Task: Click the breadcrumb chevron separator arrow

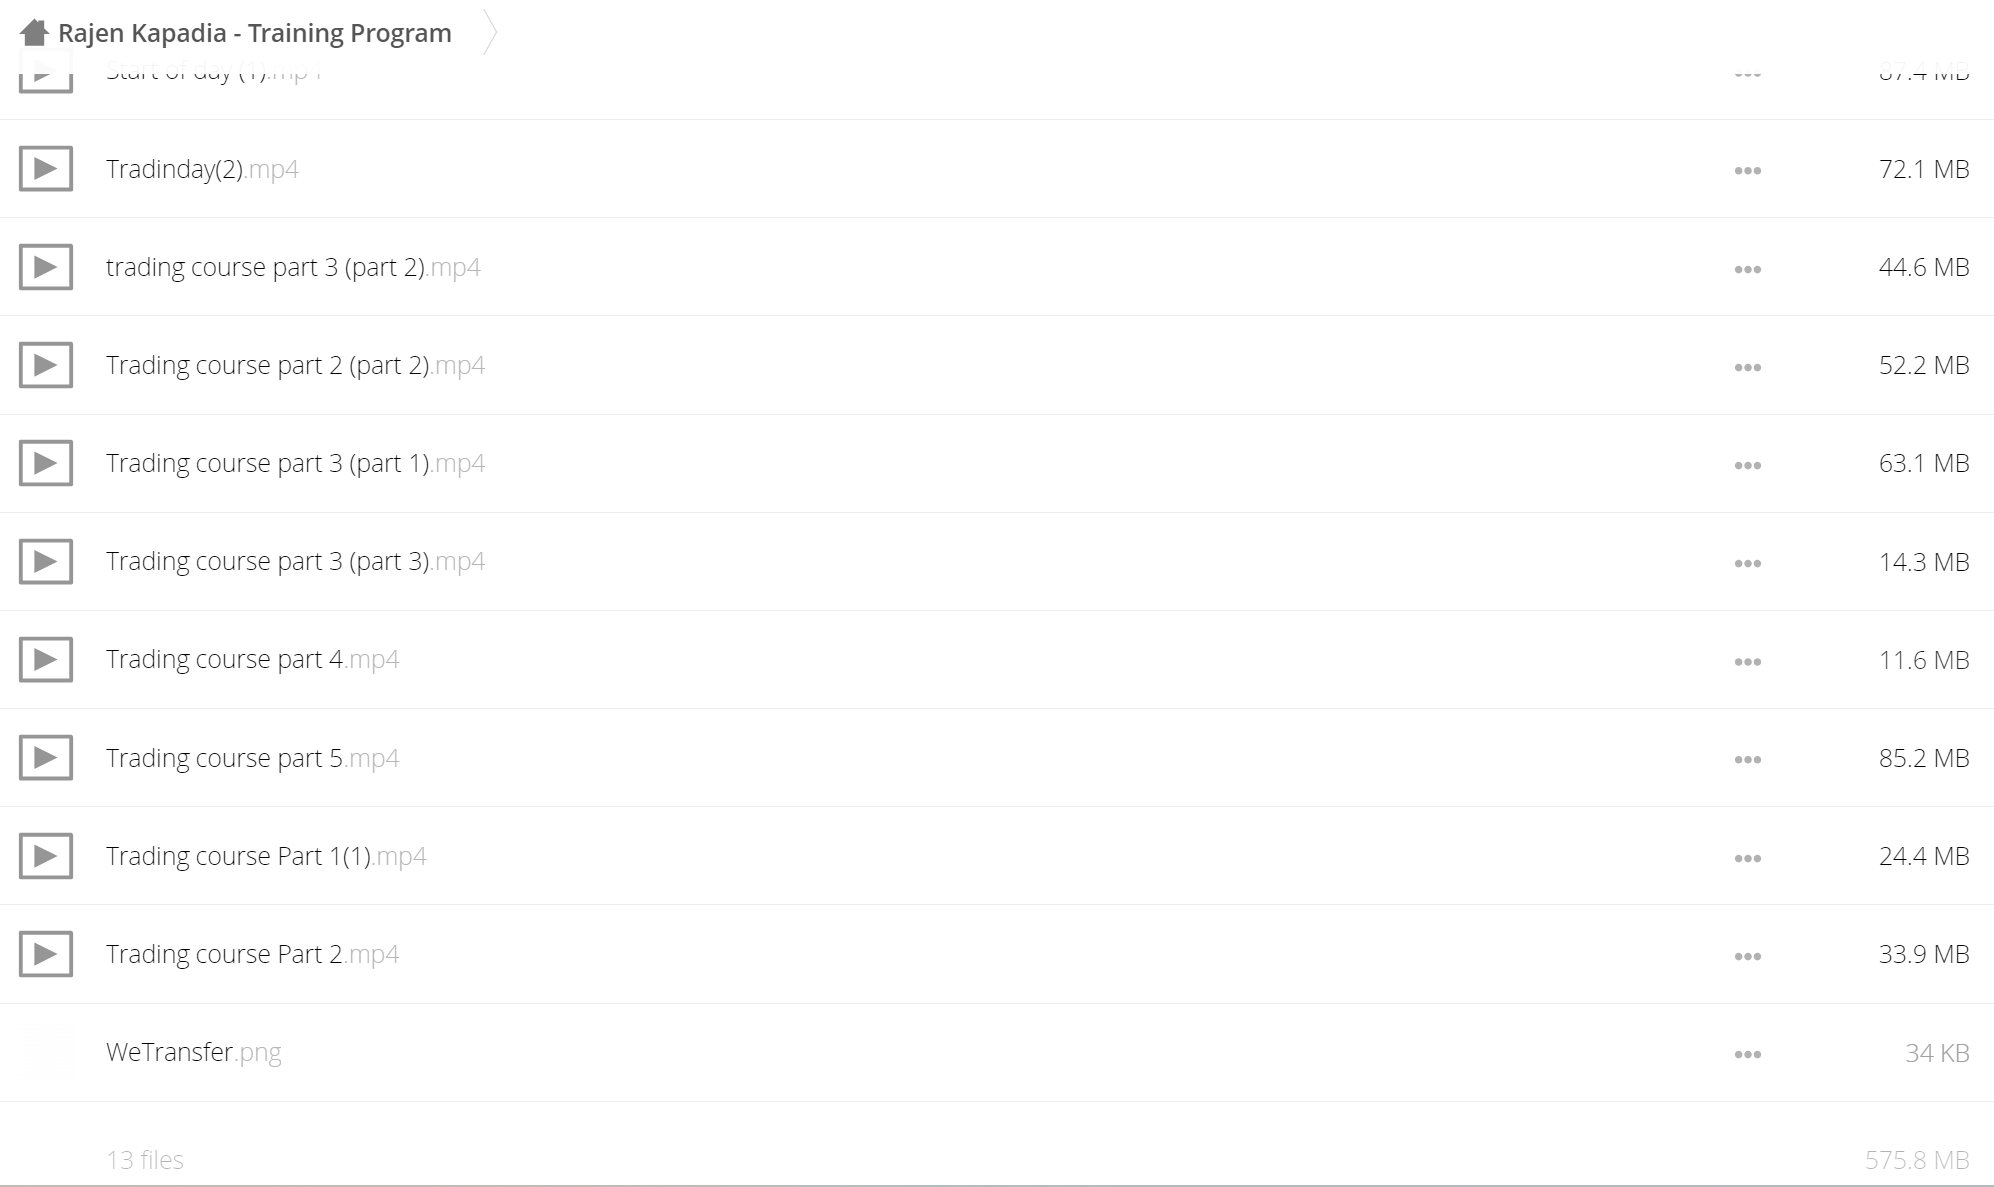Action: pos(489,32)
